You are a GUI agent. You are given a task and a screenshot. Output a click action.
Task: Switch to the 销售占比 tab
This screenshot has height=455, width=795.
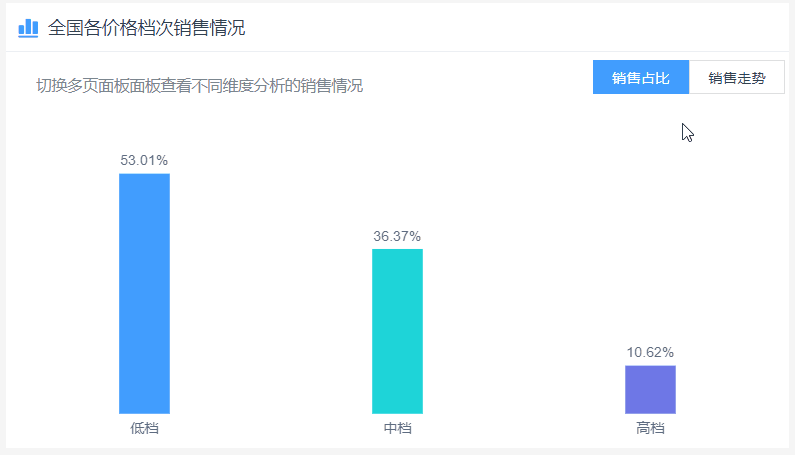(640, 78)
